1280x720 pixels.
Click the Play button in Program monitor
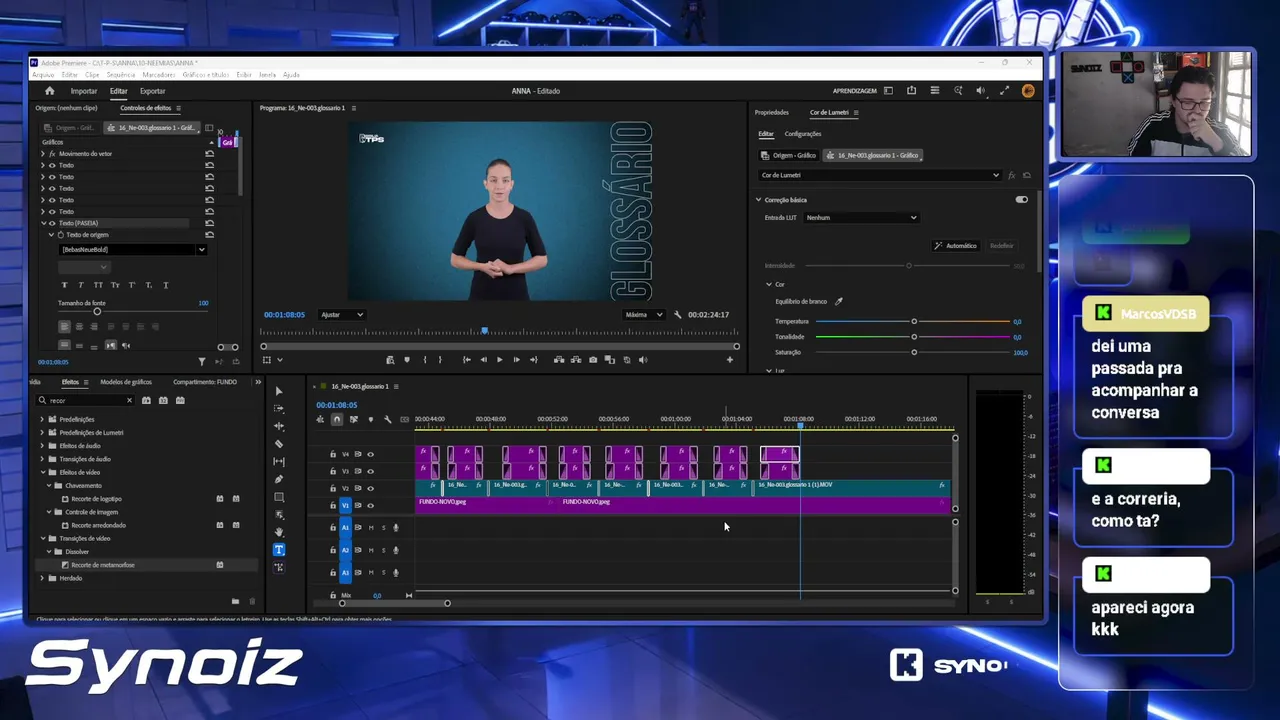point(499,360)
